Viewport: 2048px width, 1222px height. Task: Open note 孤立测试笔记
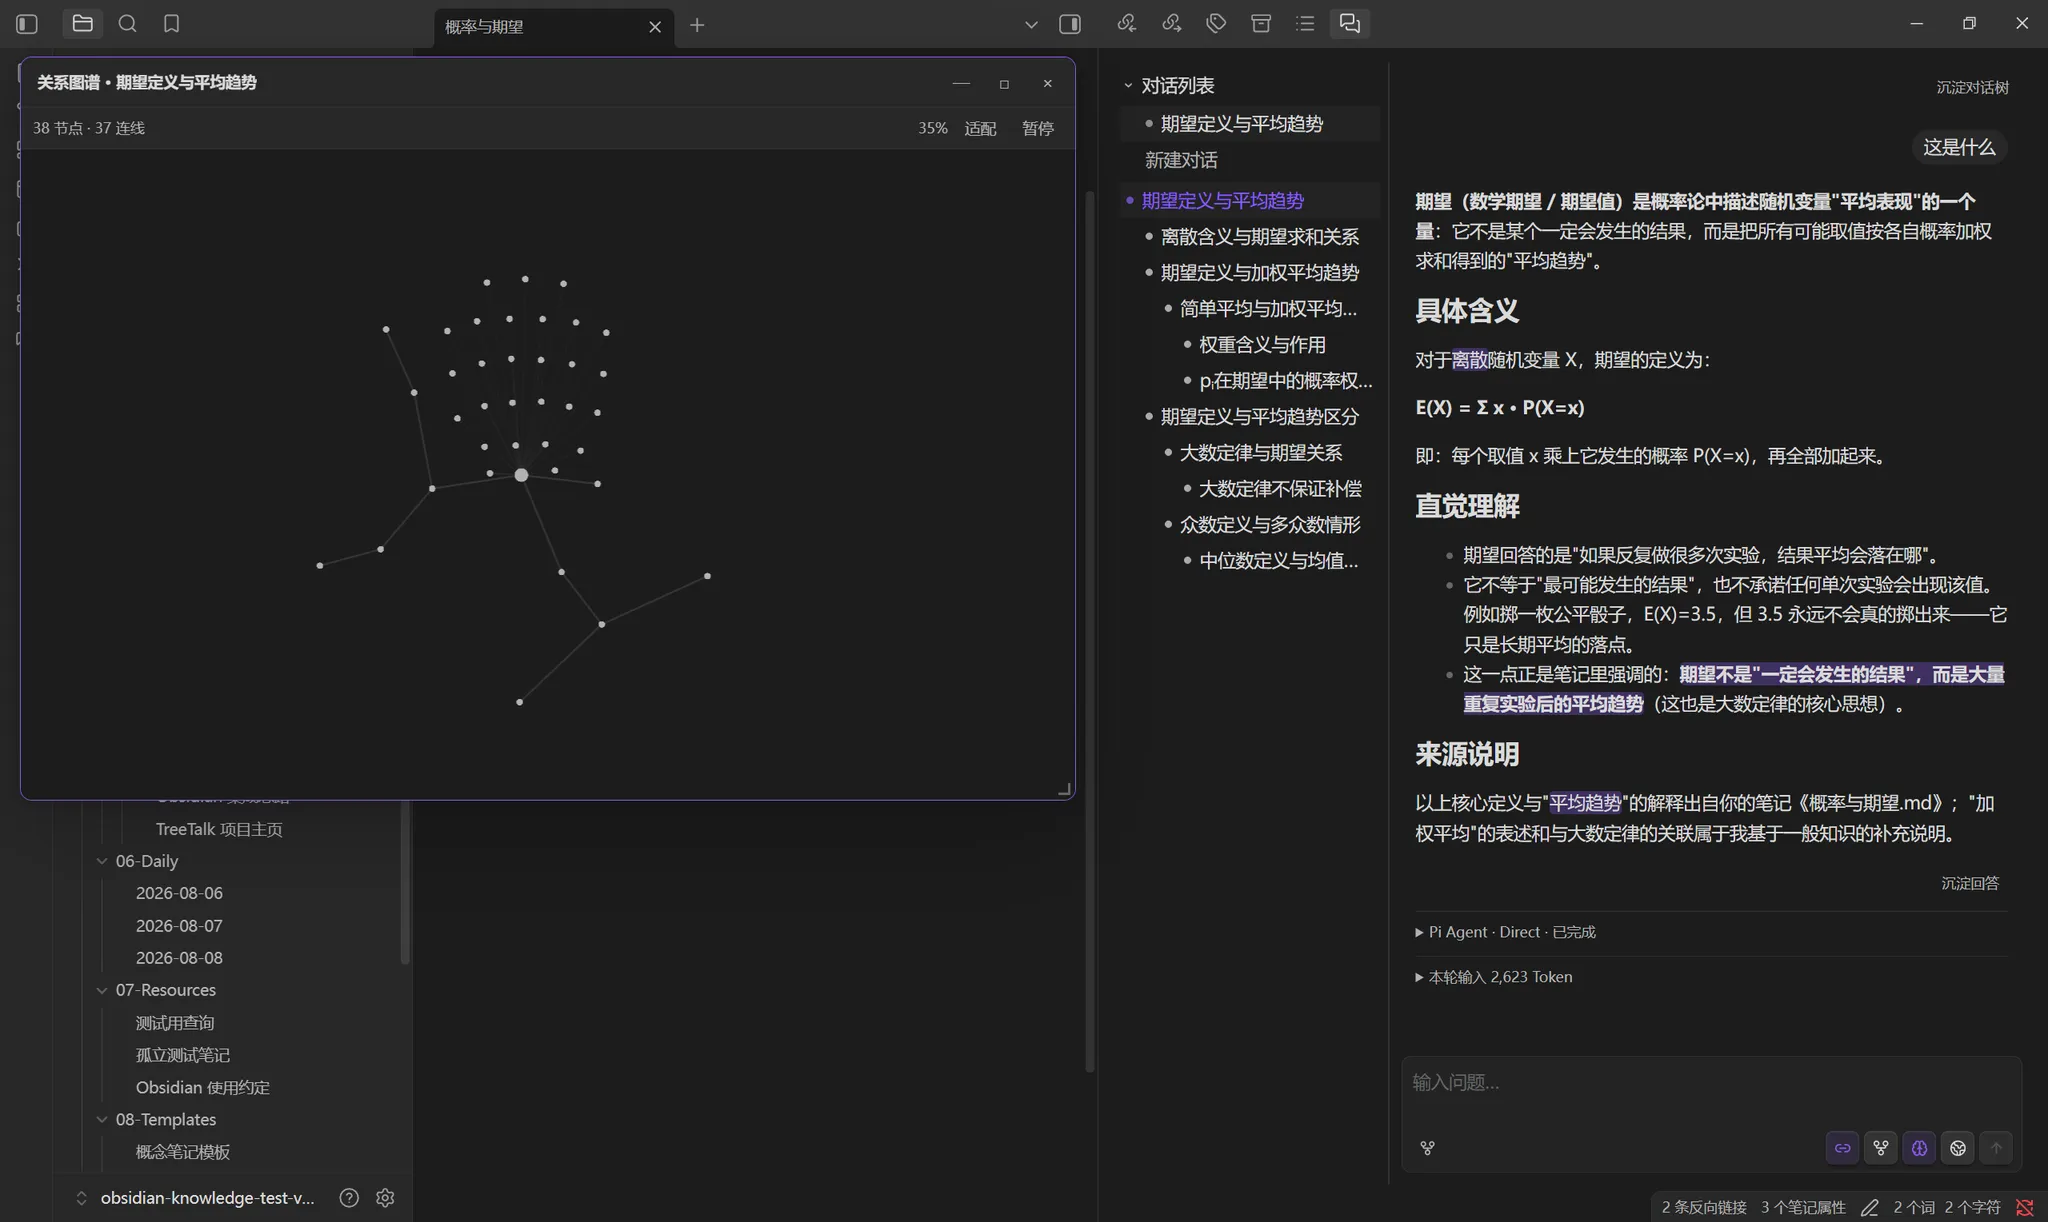pos(183,1055)
